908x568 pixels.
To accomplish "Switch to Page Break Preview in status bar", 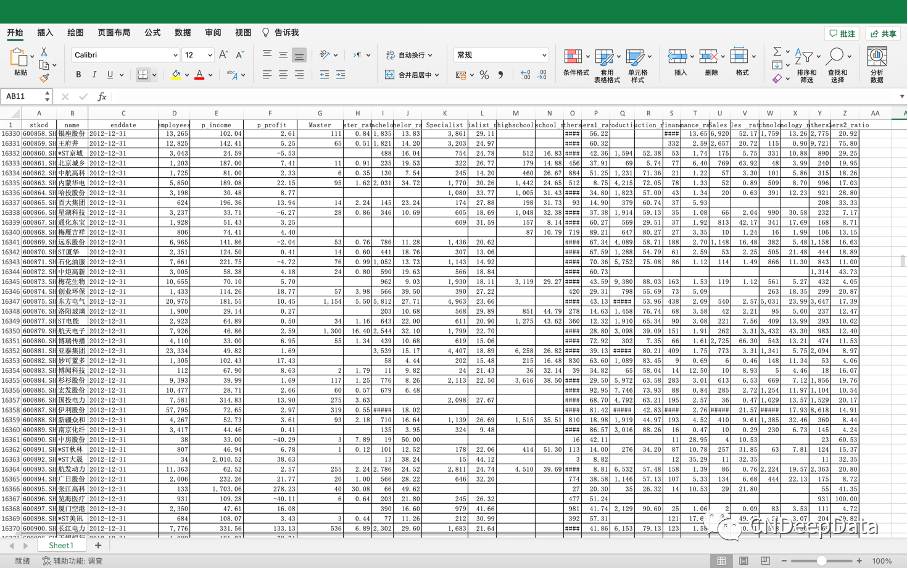I will tap(765, 560).
